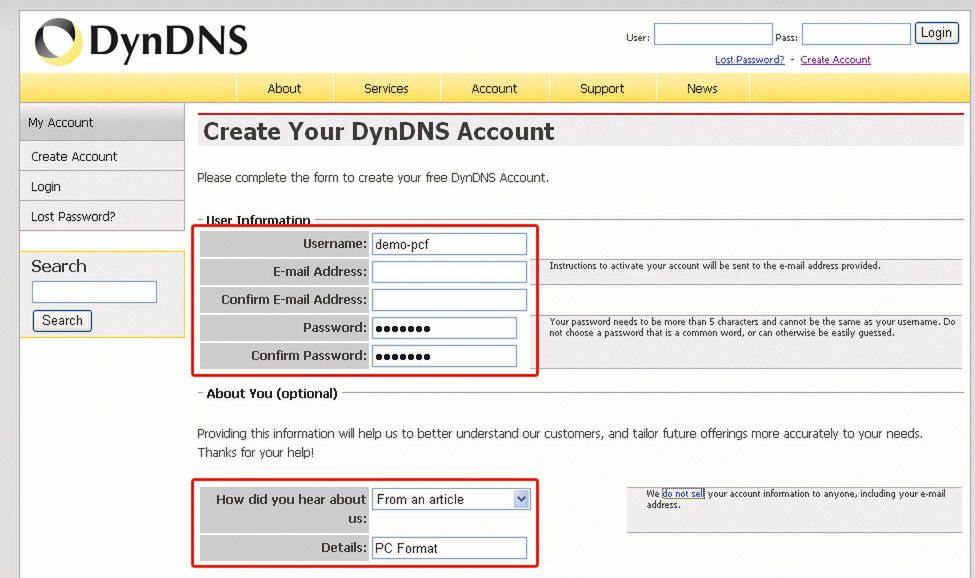Open the News menu
Viewport: 975px width, 578px height.
point(702,88)
